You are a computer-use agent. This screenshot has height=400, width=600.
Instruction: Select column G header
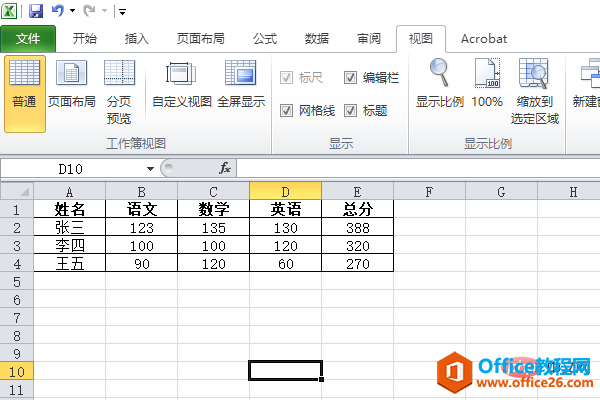pyautogui.click(x=501, y=191)
